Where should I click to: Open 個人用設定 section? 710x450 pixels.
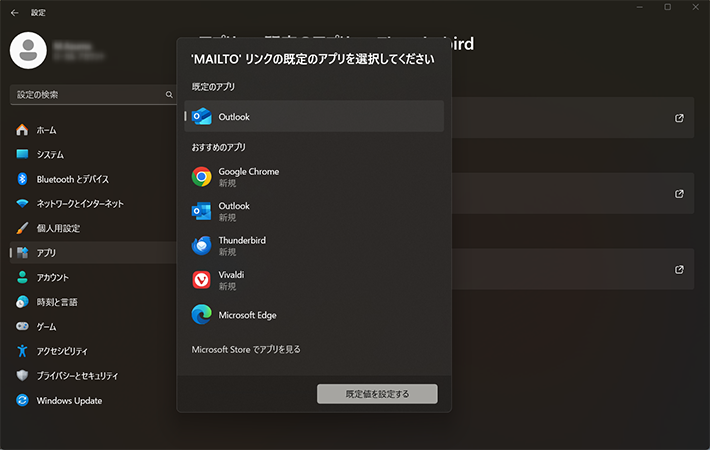coord(93,228)
